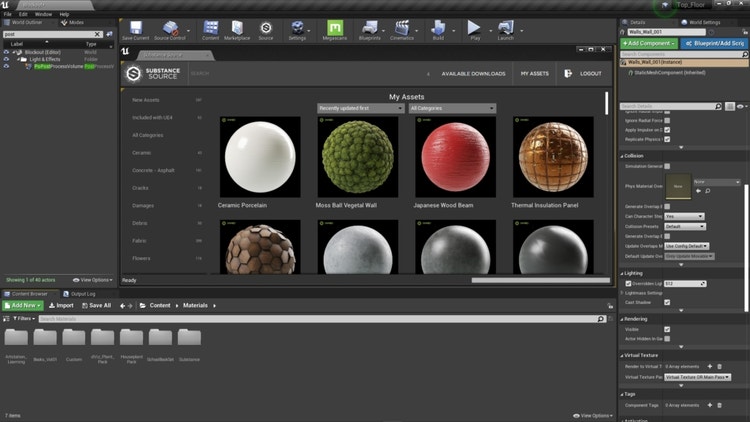Collapse the Collision section in Details
Screen dimensions: 750x422
point(622,155)
